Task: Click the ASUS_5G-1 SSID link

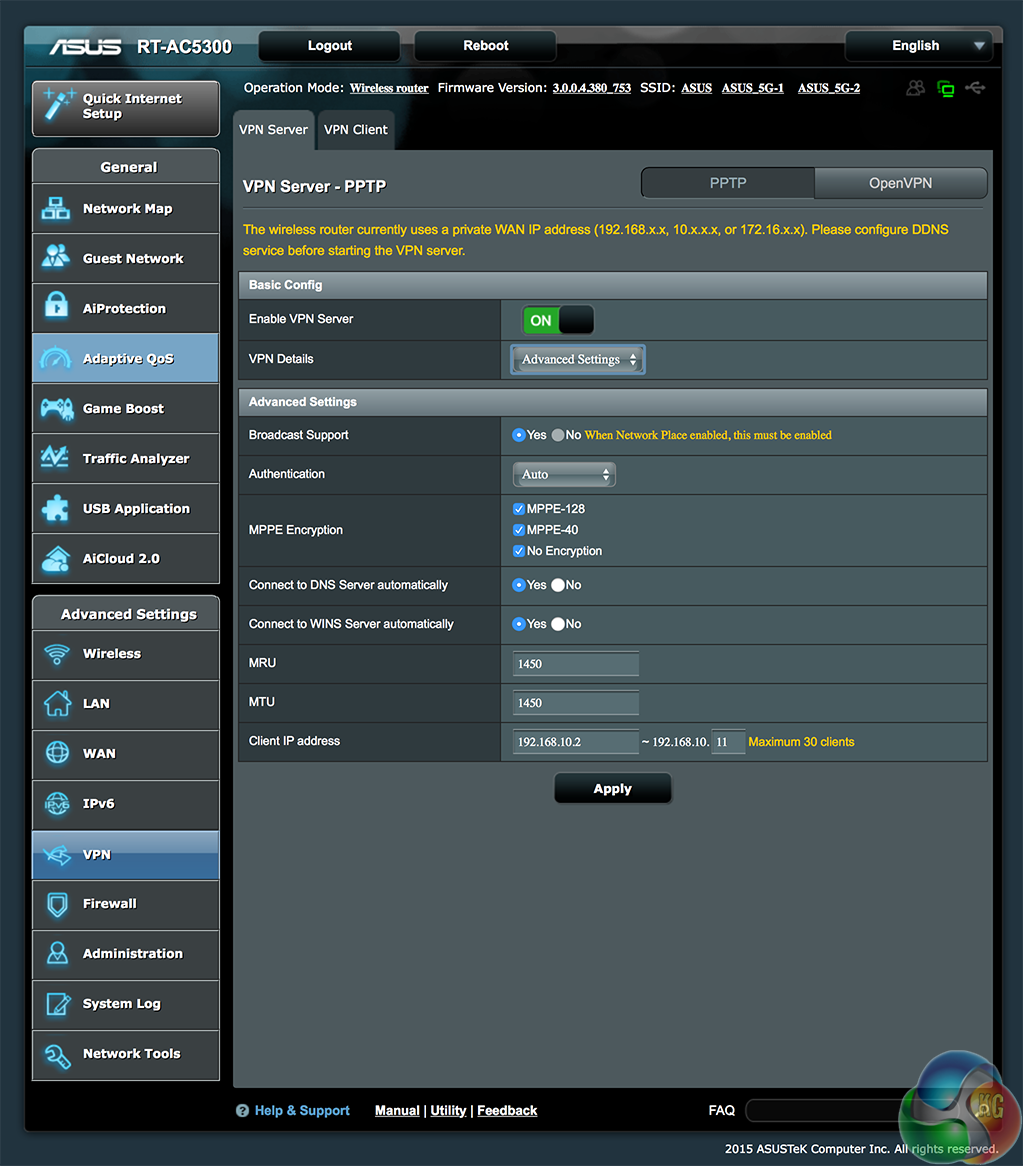Action: tap(752, 88)
